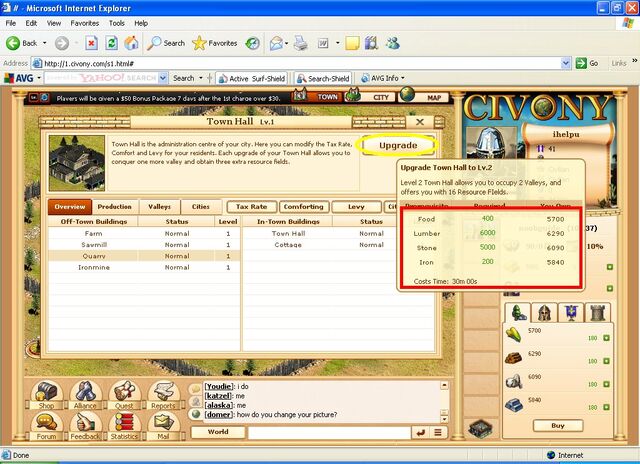Open the Back button history dropdown arrow
The width and height of the screenshot is (640, 464).
[44, 43]
